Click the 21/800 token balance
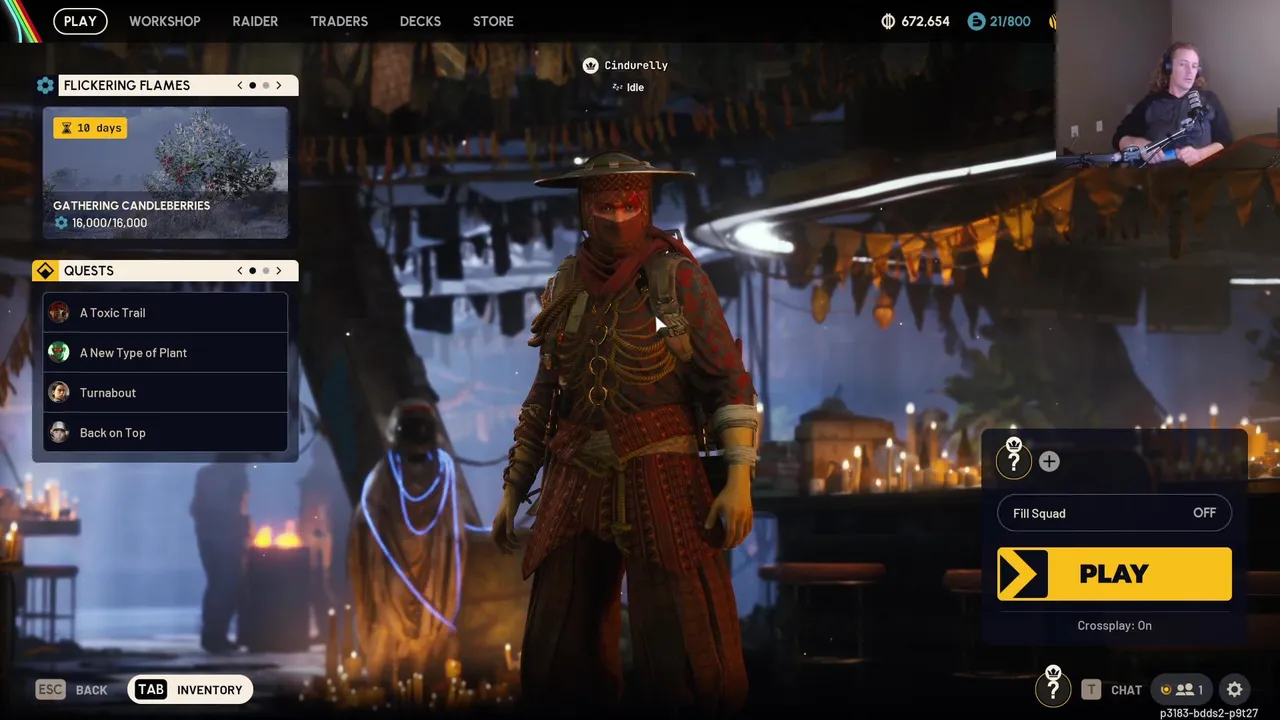The image size is (1280, 720). tap(1010, 21)
